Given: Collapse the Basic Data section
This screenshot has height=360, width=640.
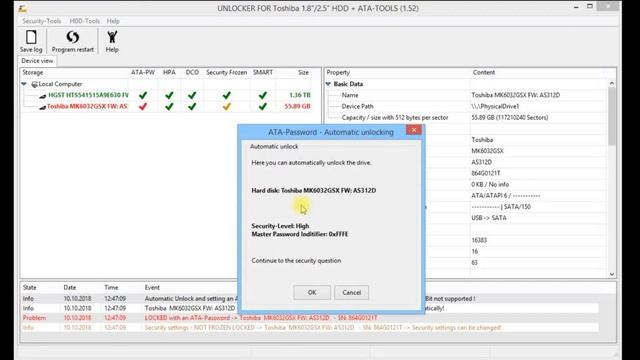Looking at the screenshot, I should 328,84.
